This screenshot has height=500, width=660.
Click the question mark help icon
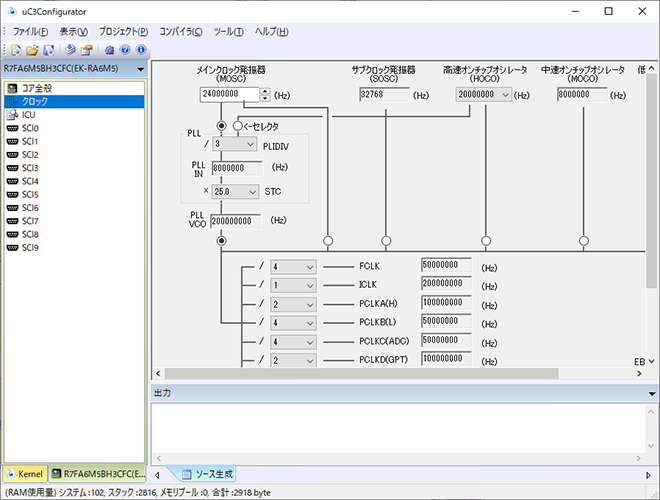[x=125, y=50]
